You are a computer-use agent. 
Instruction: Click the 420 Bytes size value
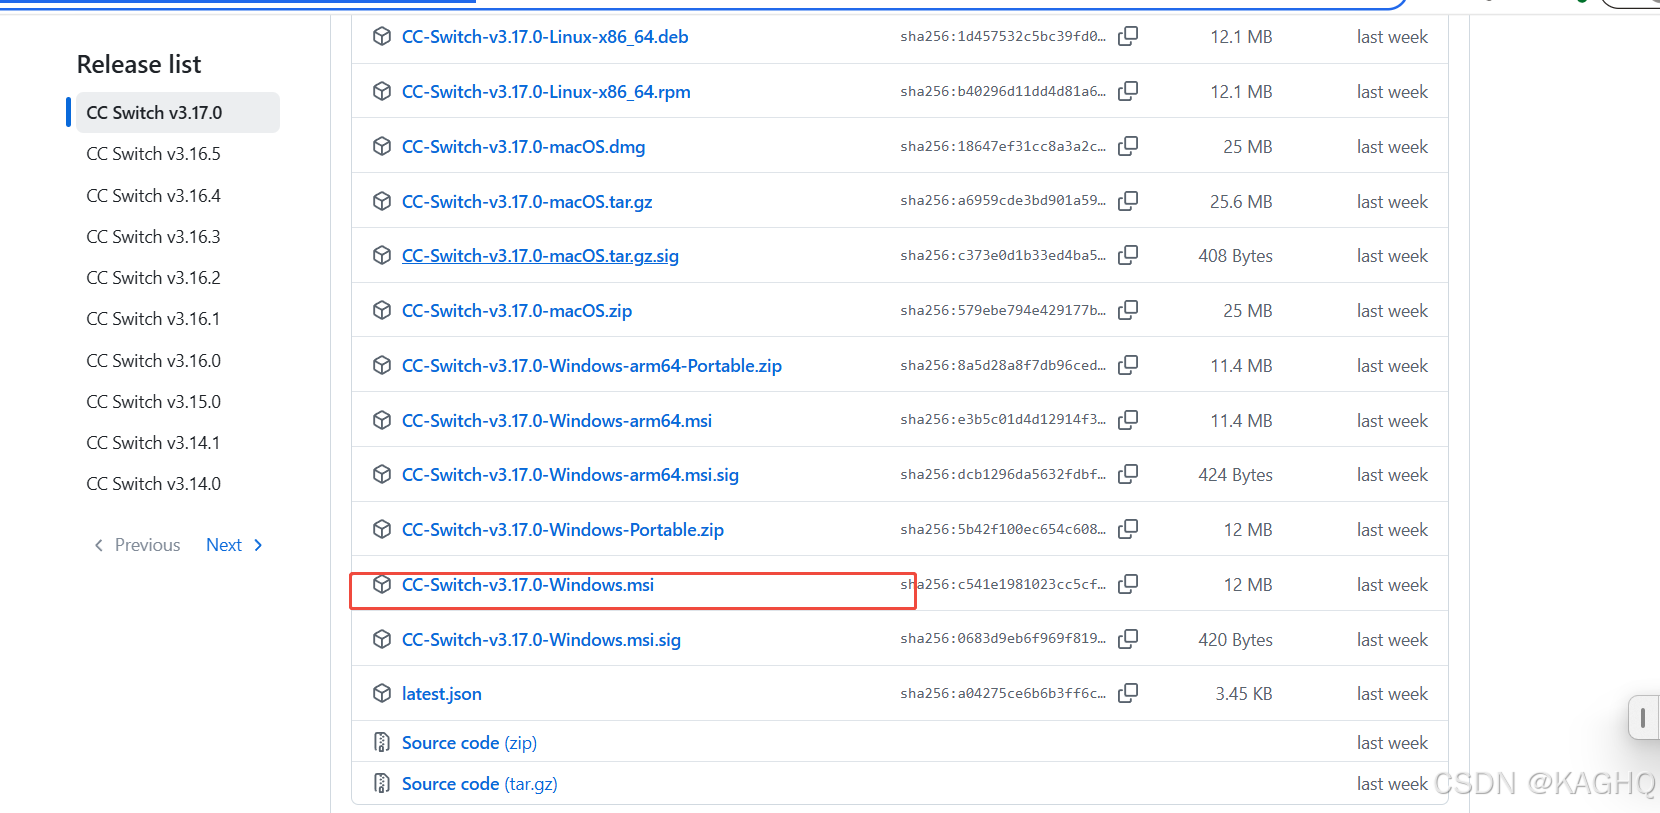click(x=1235, y=640)
